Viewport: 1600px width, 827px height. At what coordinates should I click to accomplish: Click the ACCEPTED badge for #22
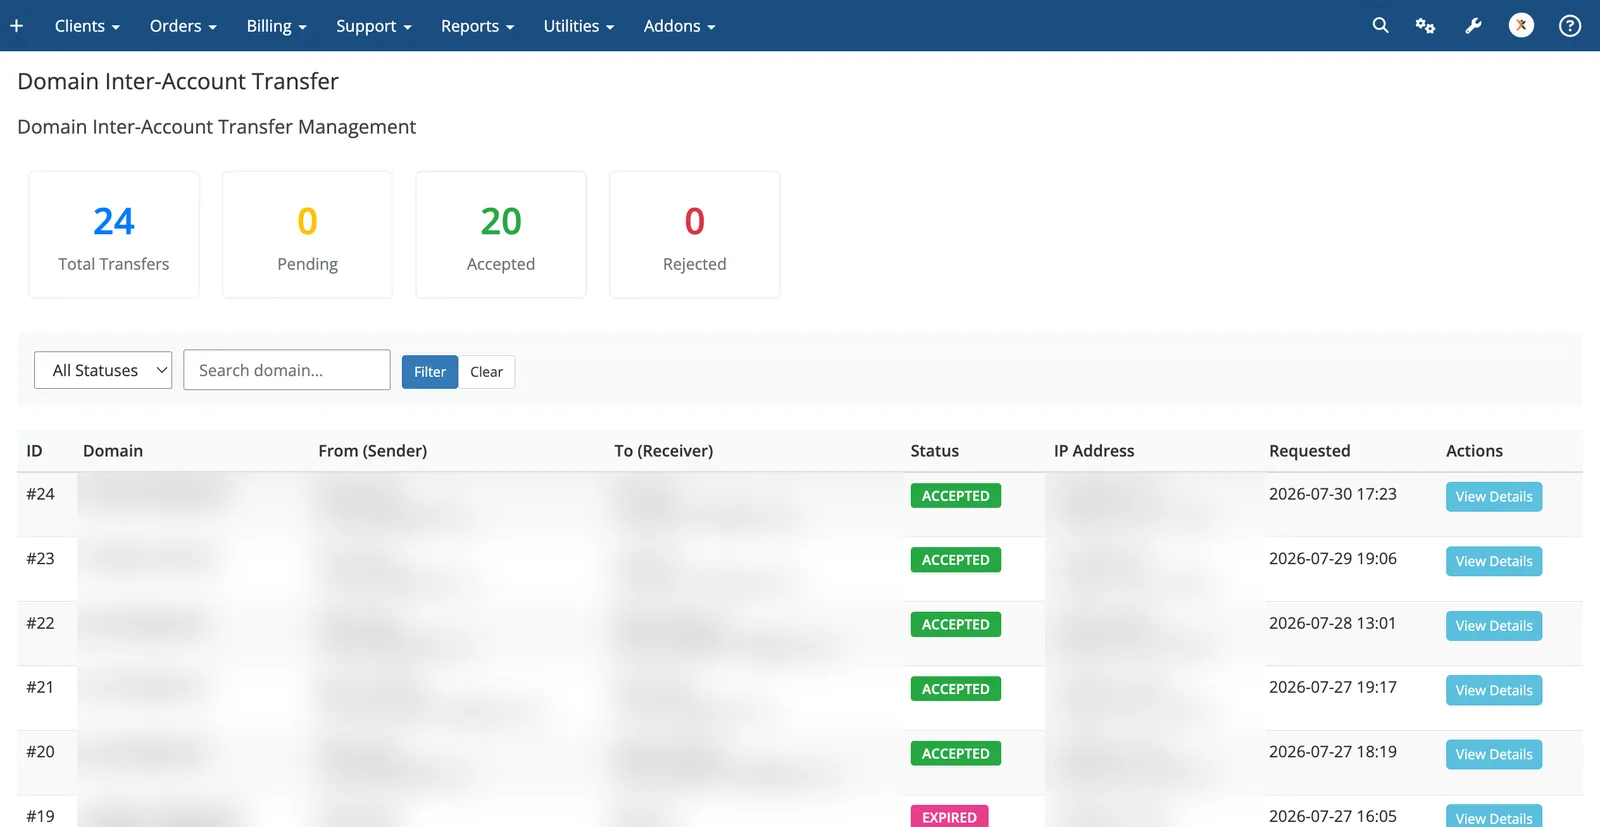pos(956,625)
